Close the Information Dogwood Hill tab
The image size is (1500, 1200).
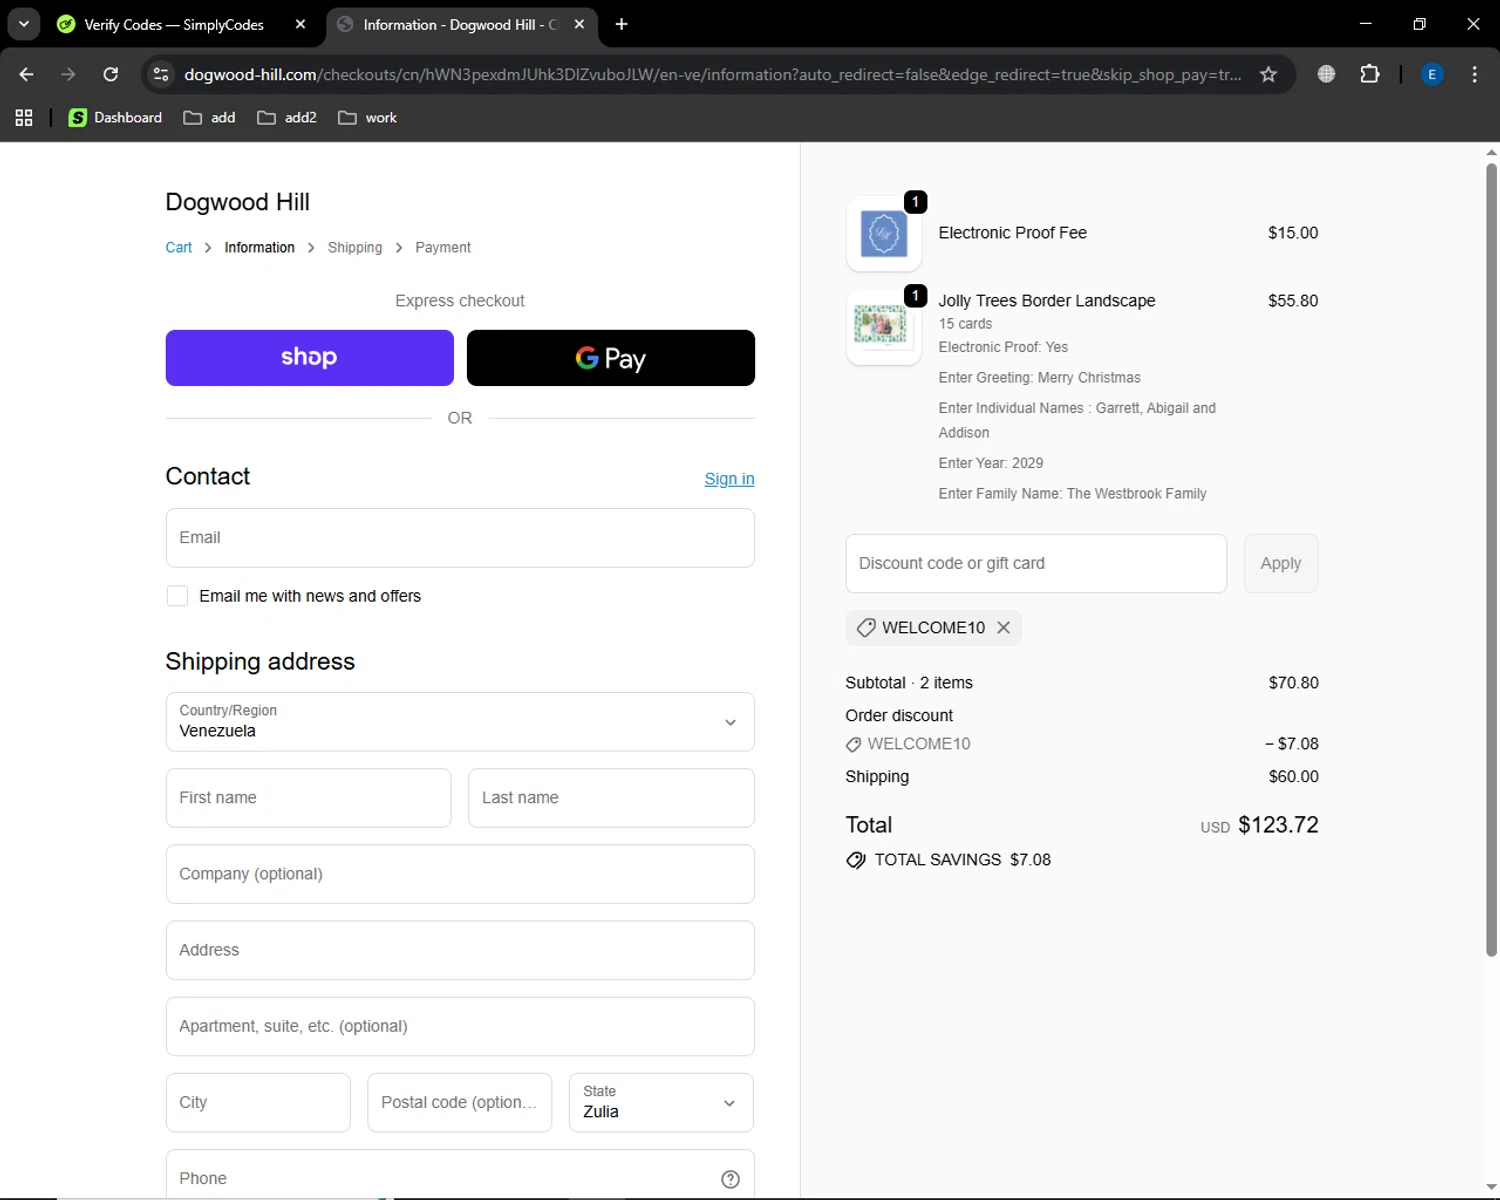click(x=579, y=24)
